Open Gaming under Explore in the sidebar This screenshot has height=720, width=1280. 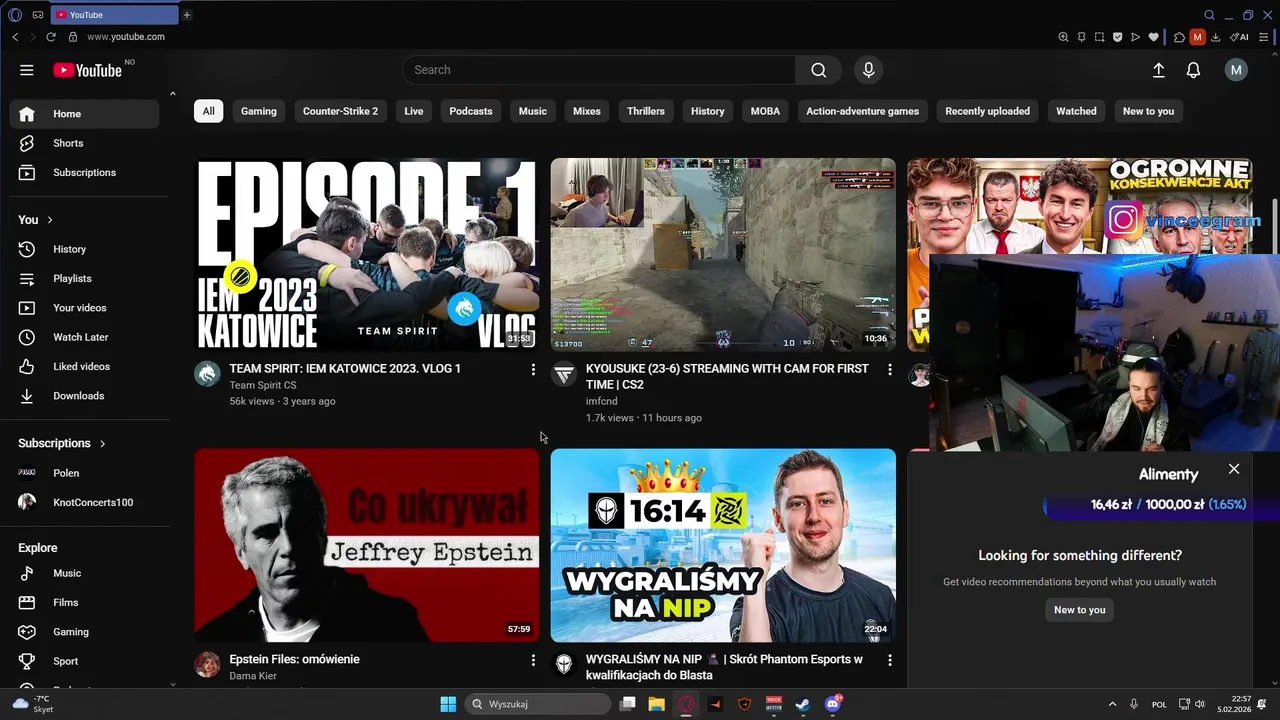84,632
